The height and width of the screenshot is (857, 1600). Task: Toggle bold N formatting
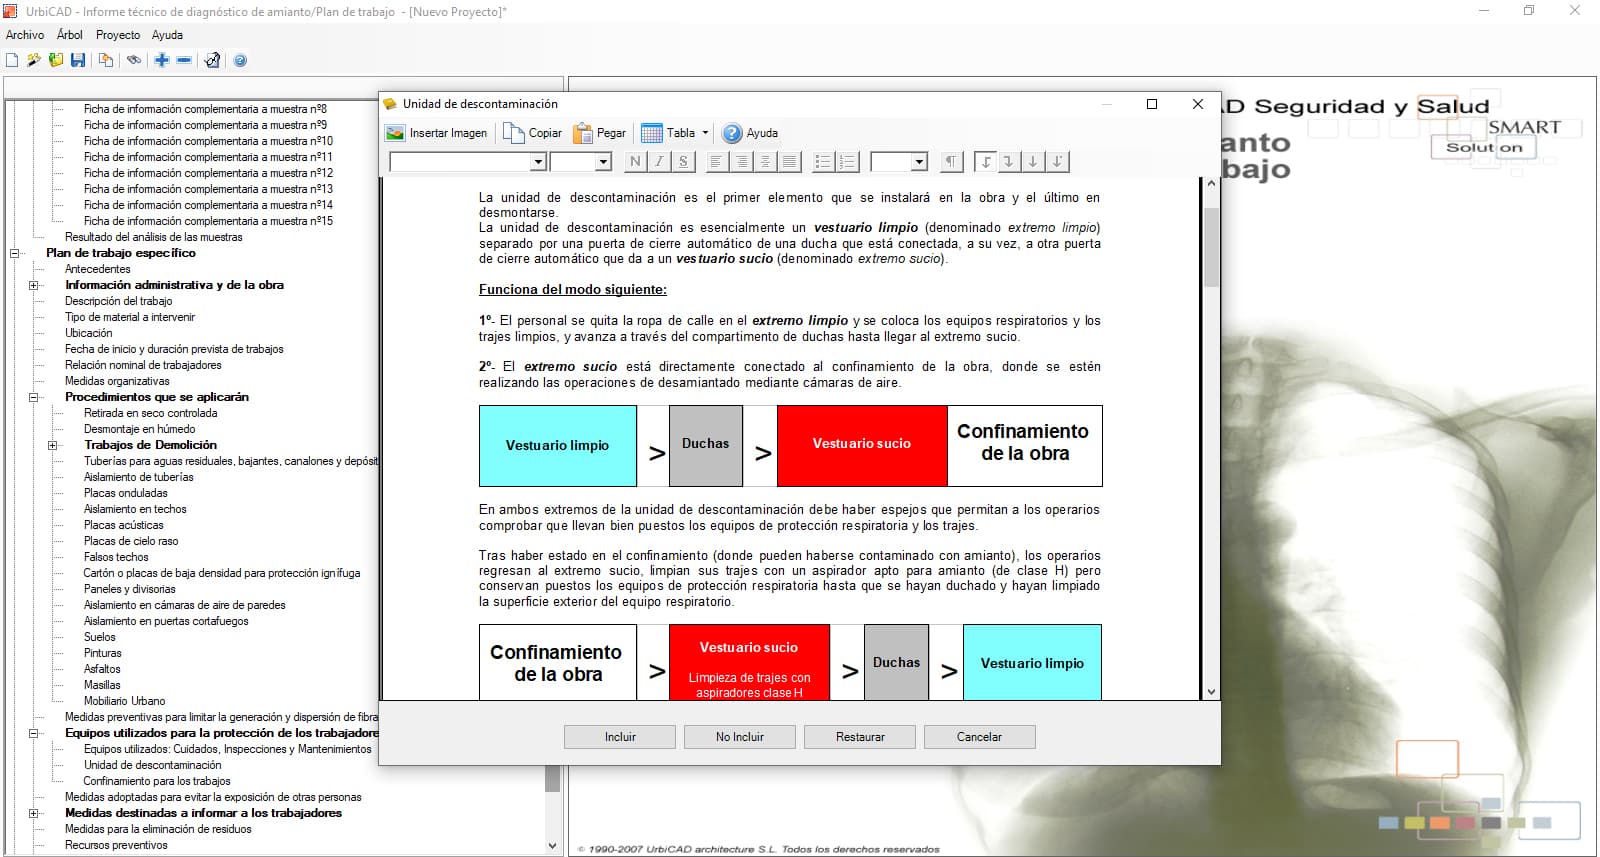(x=636, y=162)
